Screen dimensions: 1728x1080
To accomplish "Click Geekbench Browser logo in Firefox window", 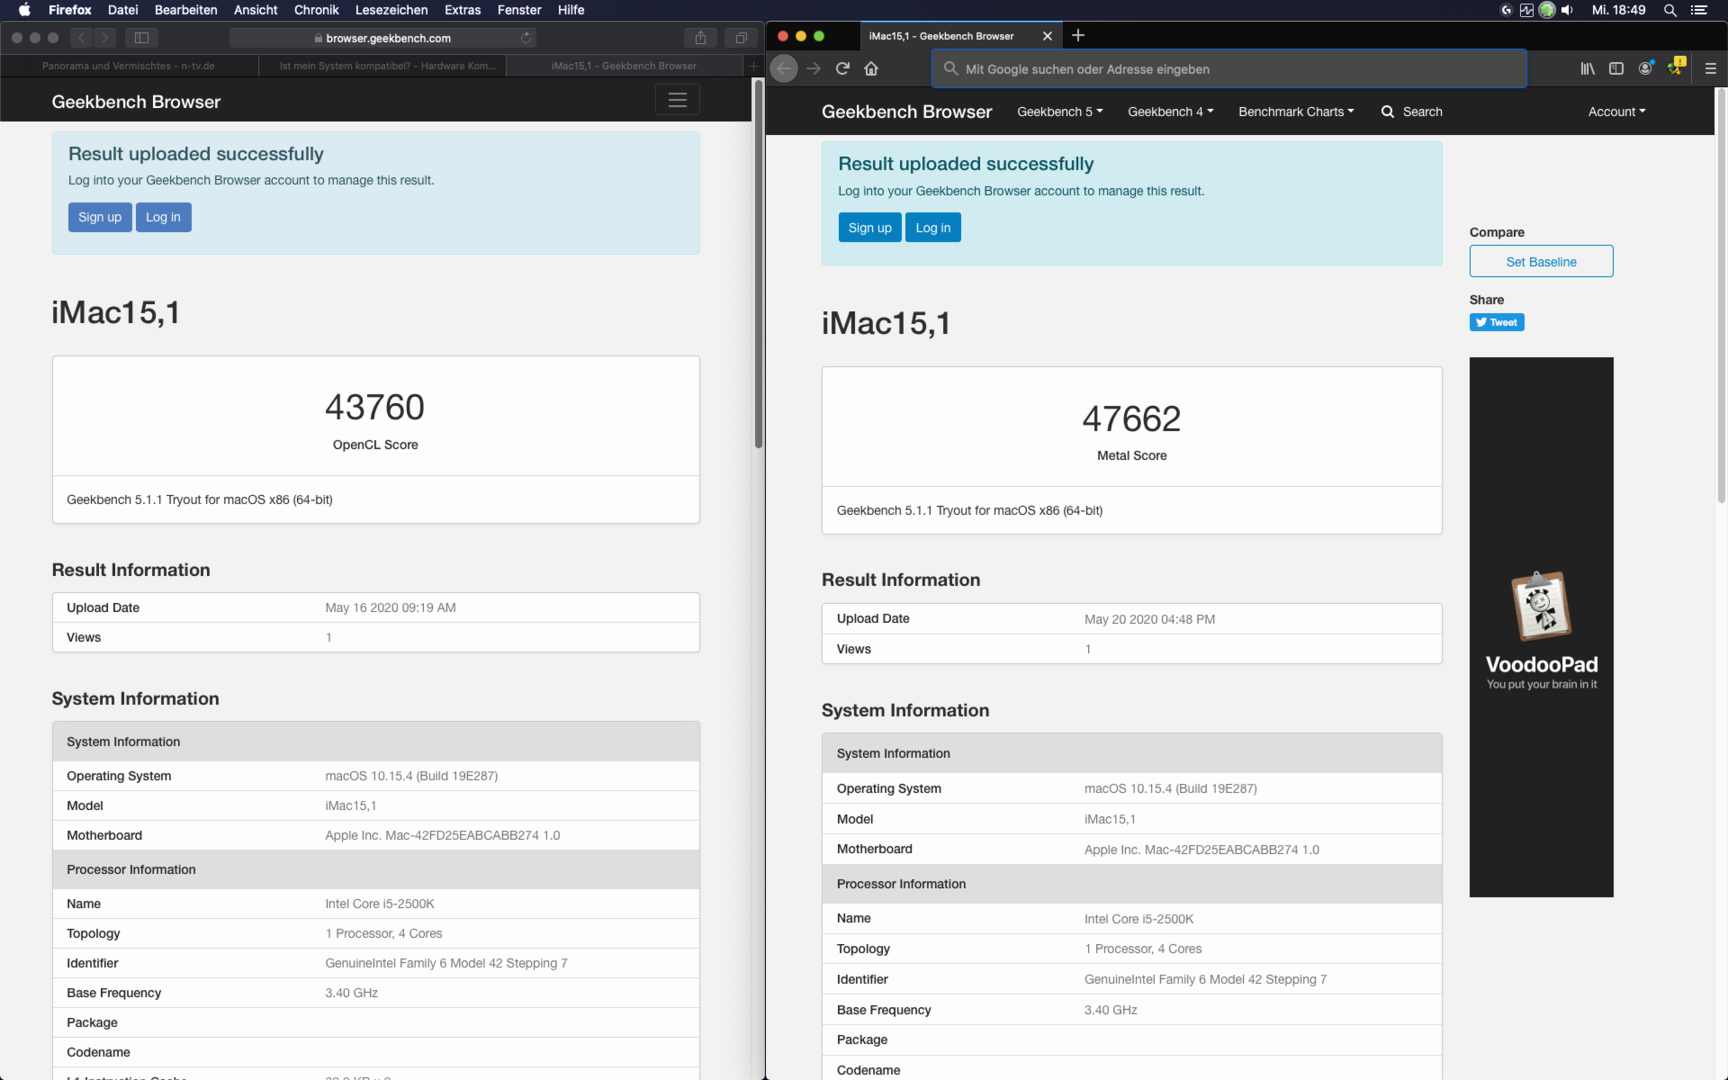I will click(907, 112).
